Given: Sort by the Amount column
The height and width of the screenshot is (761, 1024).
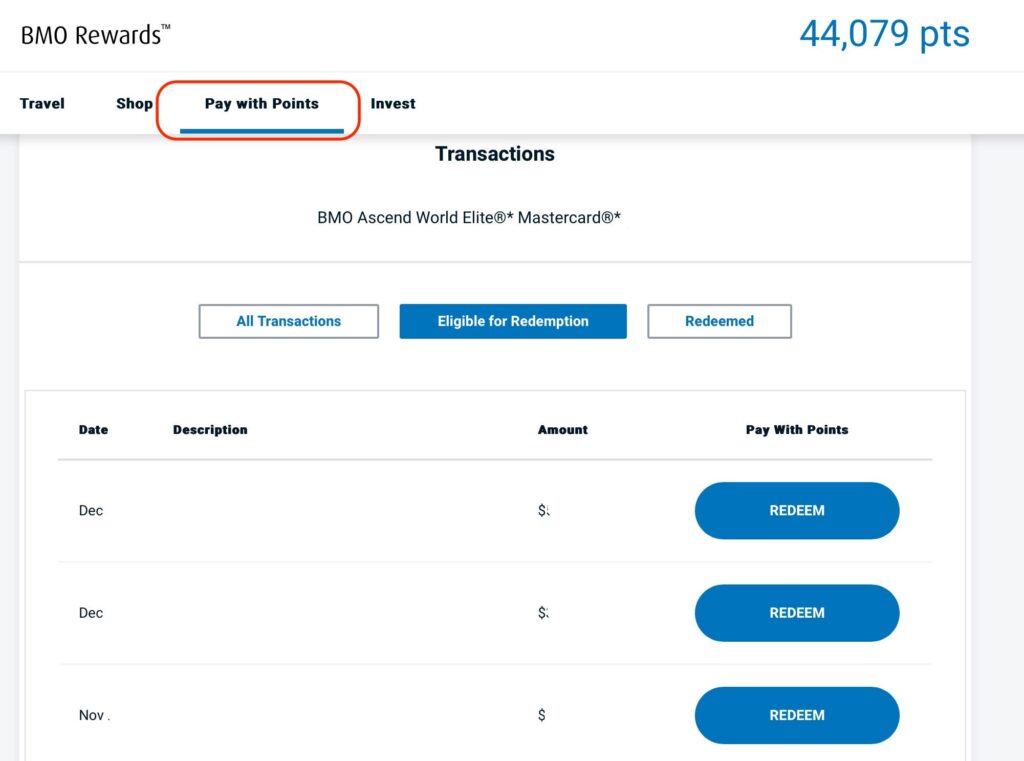Looking at the screenshot, I should (x=562, y=430).
